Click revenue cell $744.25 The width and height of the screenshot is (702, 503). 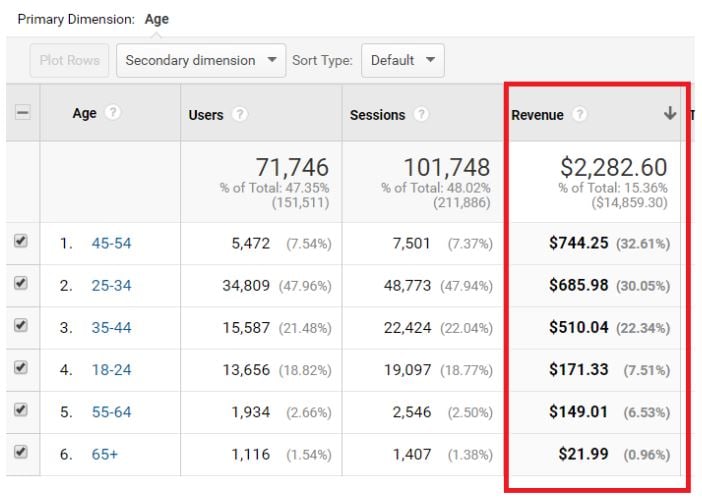[578, 243]
